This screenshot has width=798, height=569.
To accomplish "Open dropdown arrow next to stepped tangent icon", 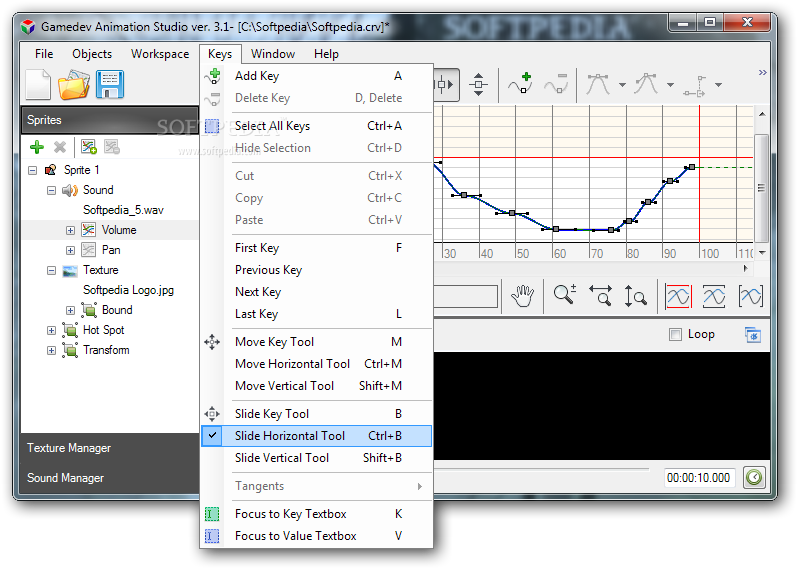I will point(718,85).
